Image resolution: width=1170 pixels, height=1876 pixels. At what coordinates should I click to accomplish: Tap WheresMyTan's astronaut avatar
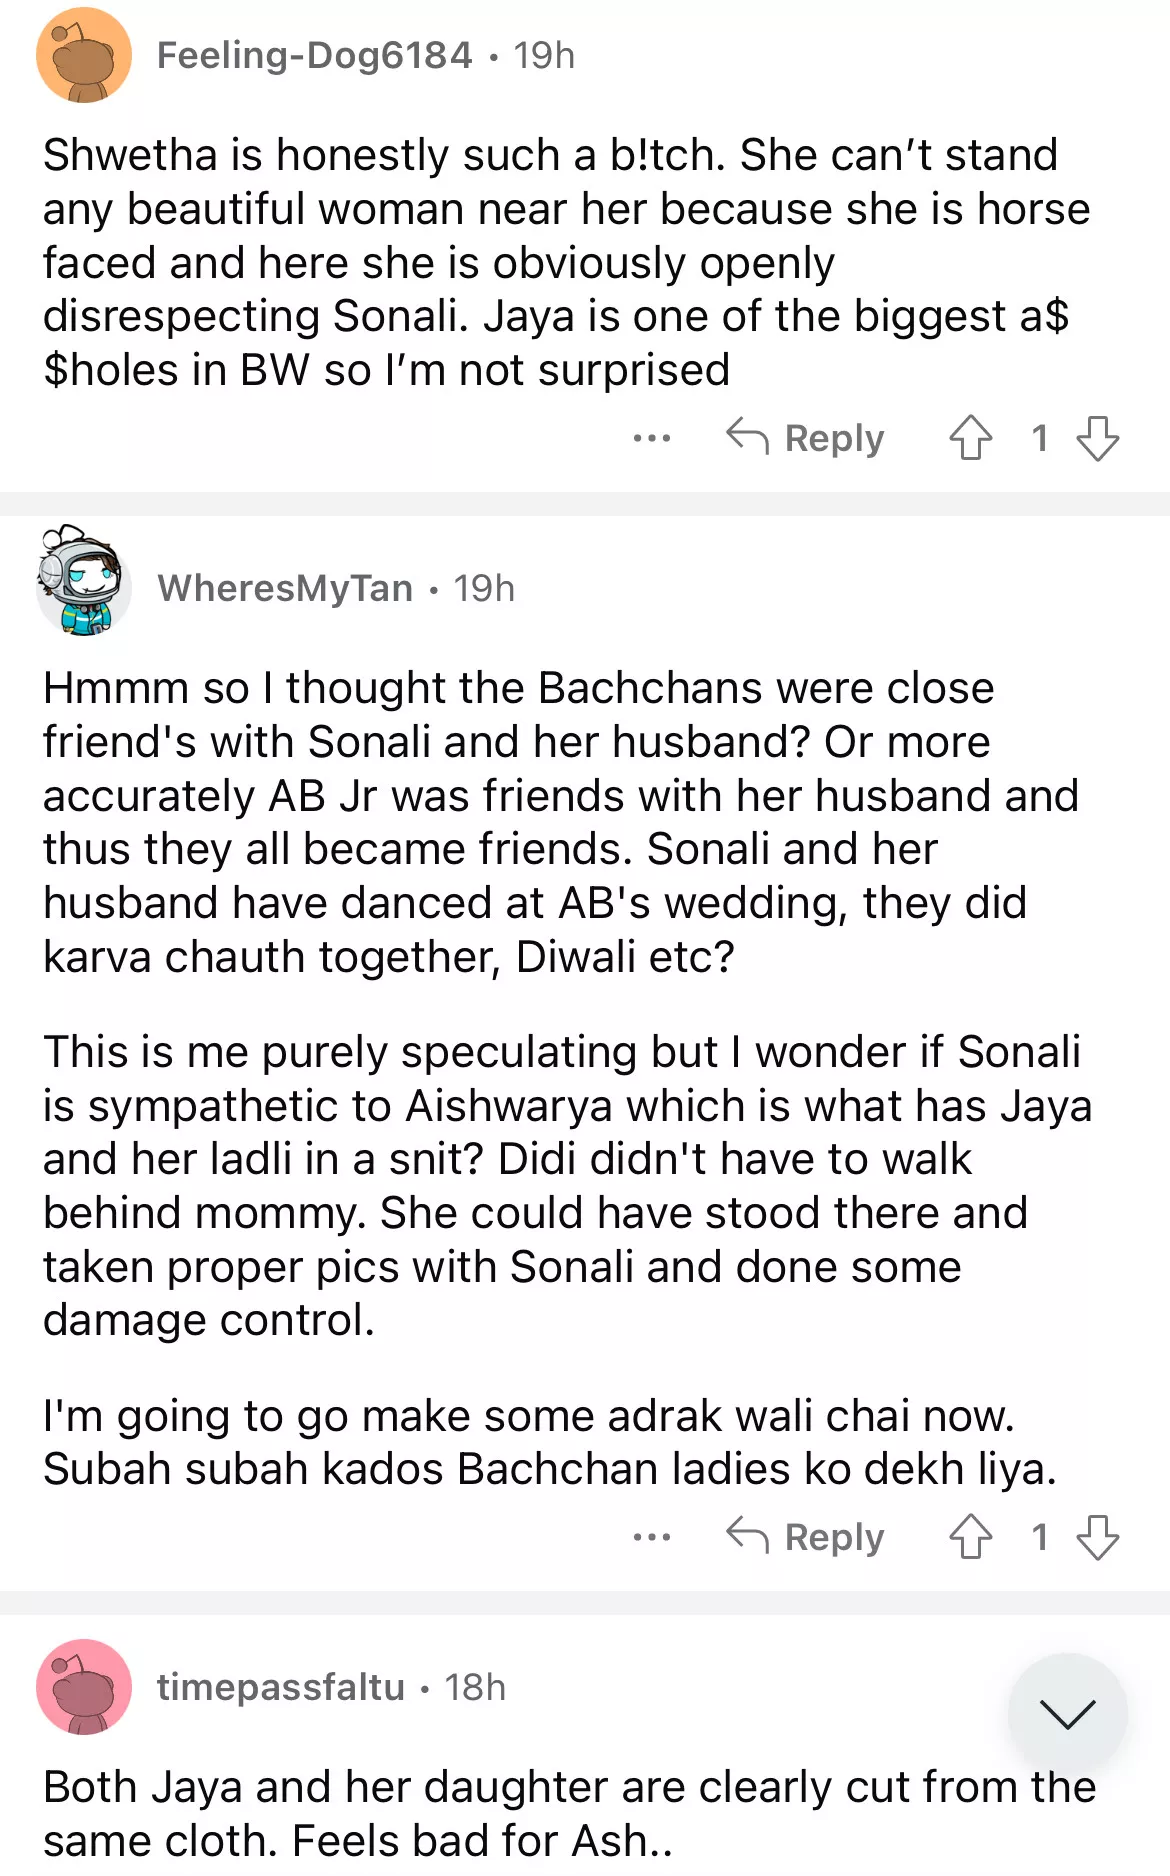[84, 581]
